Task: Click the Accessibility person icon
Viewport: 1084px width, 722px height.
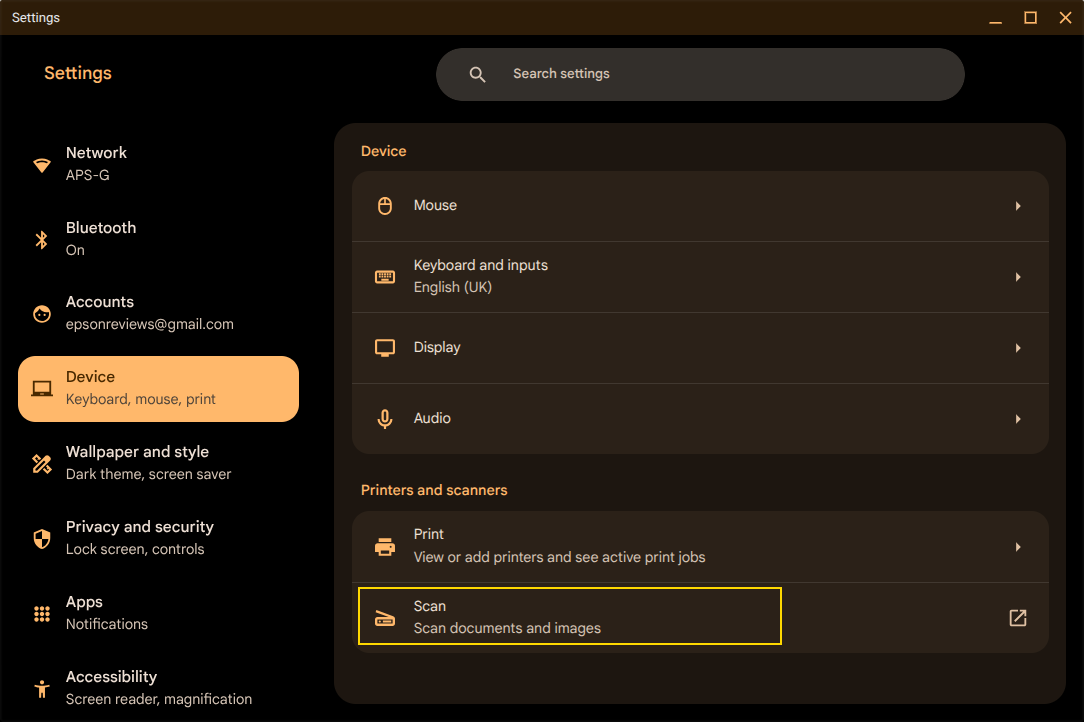Action: click(41, 688)
